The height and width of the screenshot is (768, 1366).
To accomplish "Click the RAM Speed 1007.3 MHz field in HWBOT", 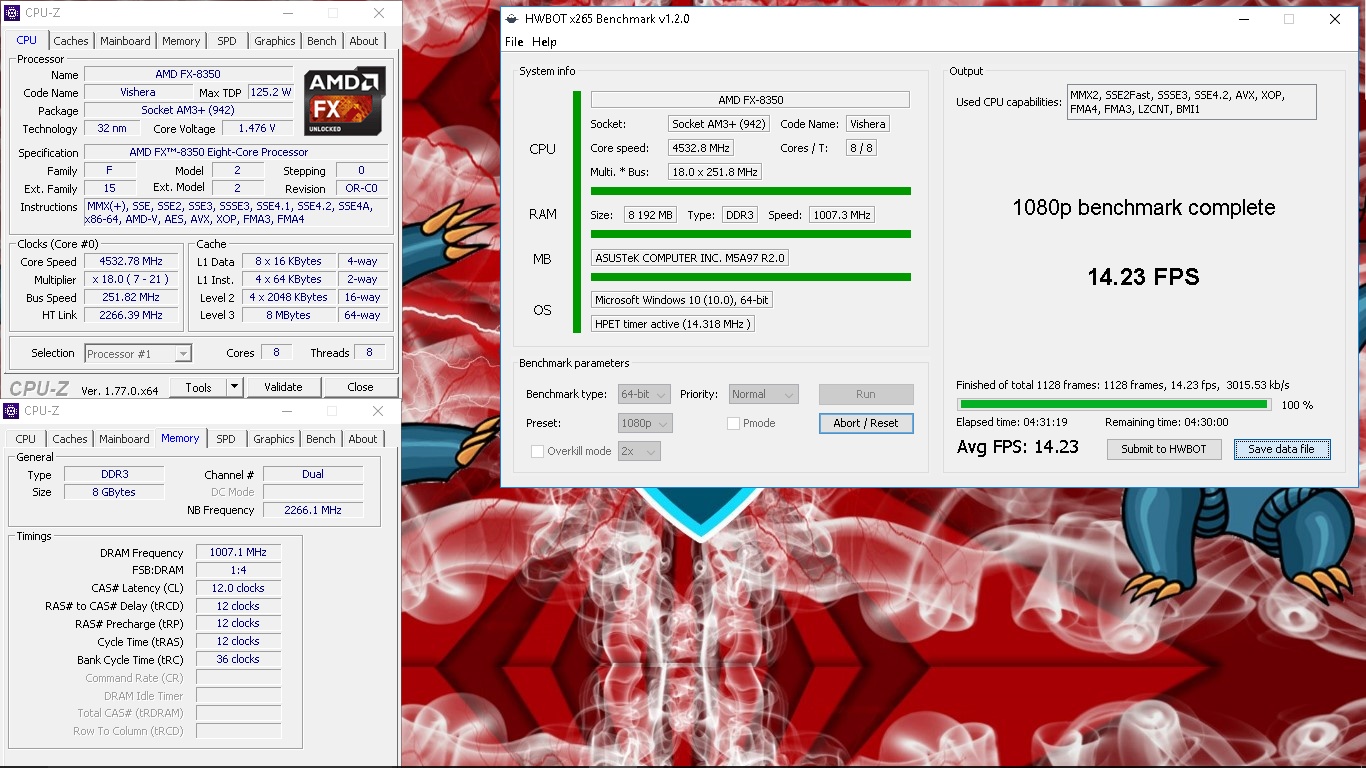I will point(842,215).
